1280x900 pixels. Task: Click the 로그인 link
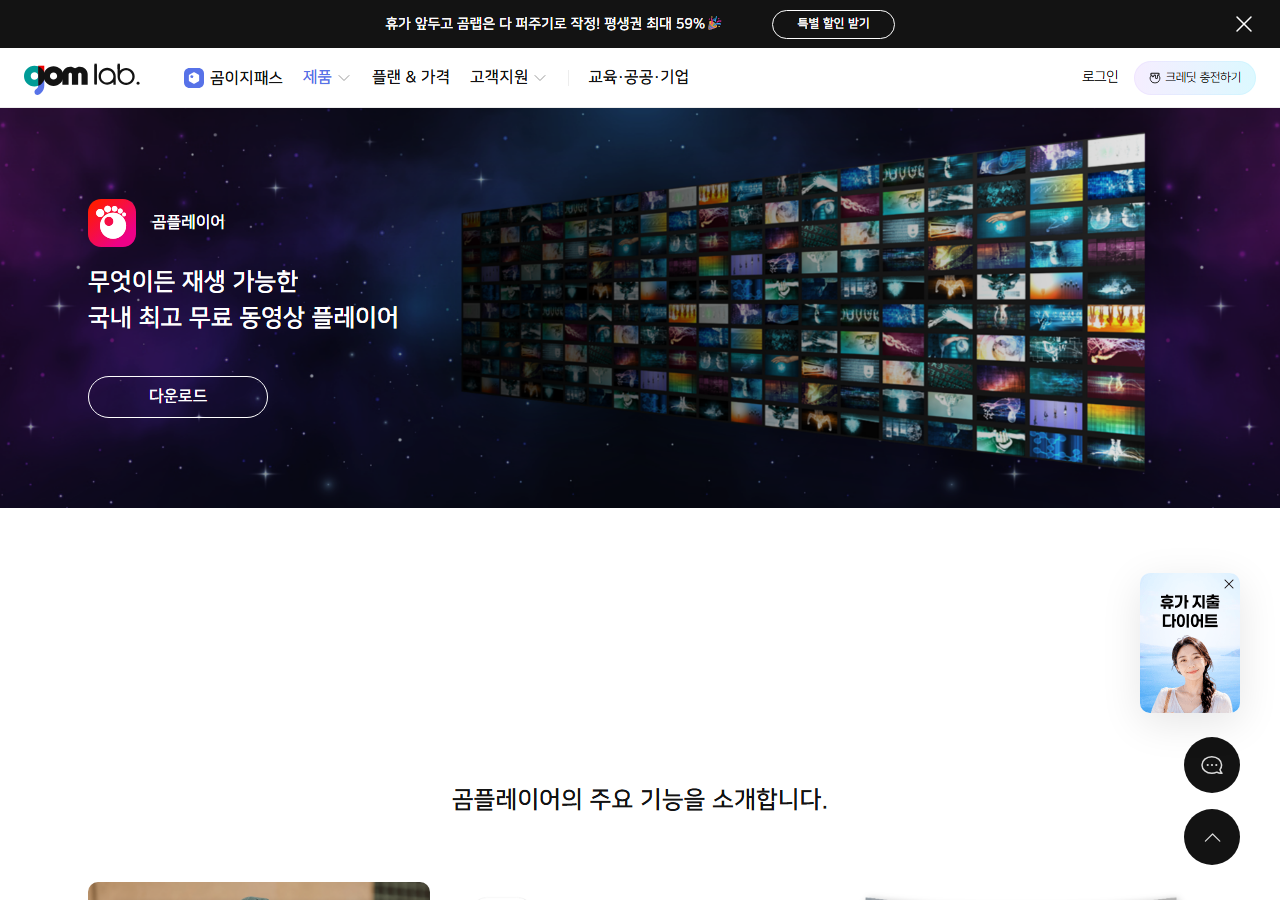(x=1100, y=77)
